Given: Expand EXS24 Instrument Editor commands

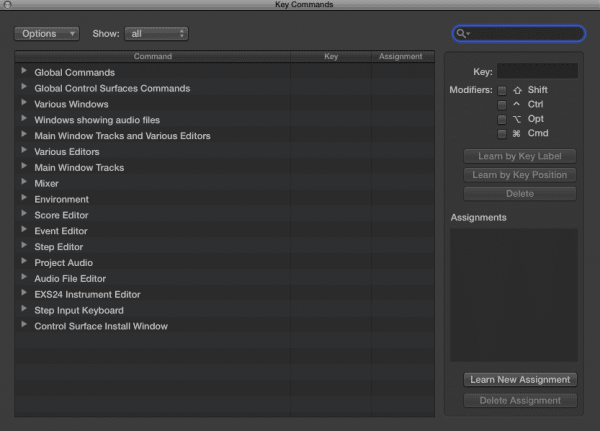Looking at the screenshot, I should click(x=23, y=294).
